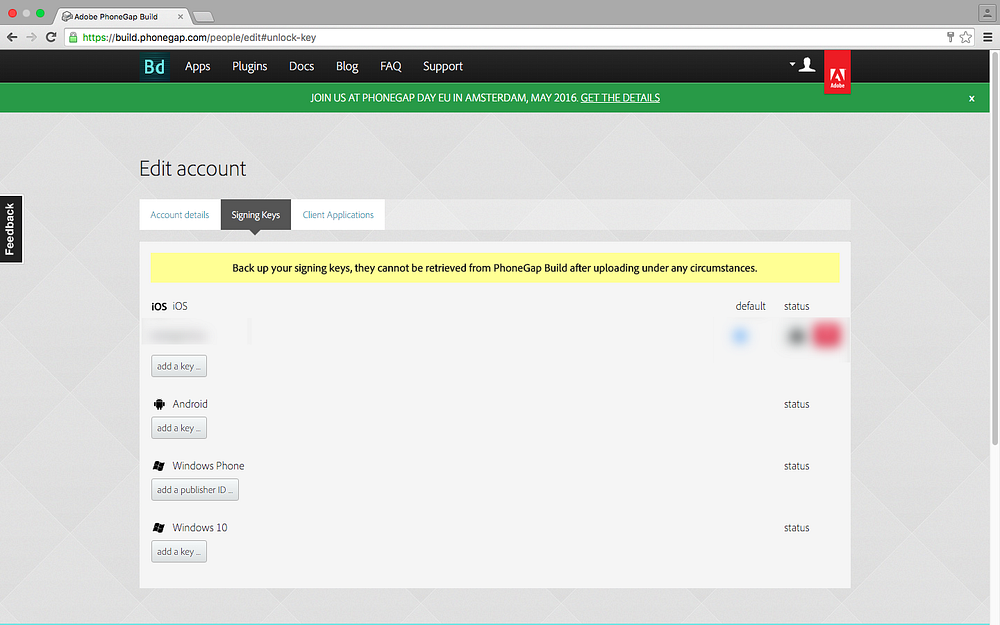Screen dimensions: 1000x625
Task: Open the Chrome hamburger menu
Action: point(987,37)
